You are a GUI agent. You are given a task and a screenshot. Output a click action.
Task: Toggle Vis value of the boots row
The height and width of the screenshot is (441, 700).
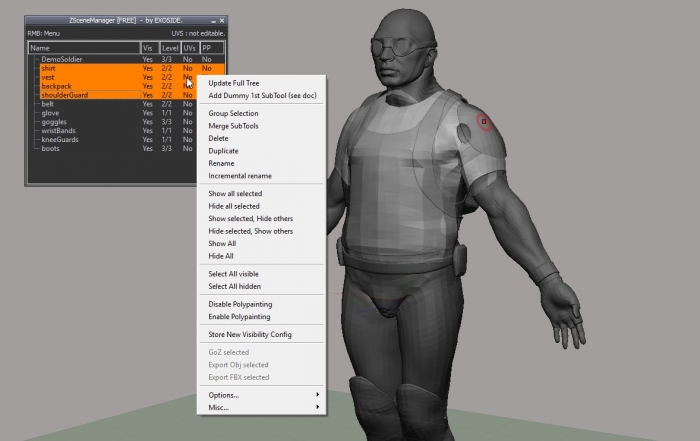[x=148, y=148]
